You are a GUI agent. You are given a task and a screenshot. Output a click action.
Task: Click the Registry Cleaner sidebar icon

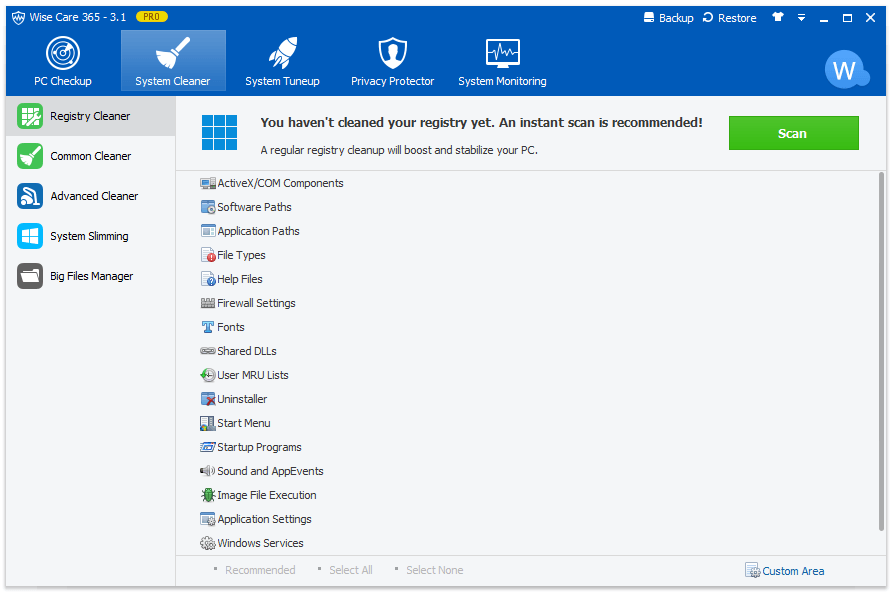point(30,116)
